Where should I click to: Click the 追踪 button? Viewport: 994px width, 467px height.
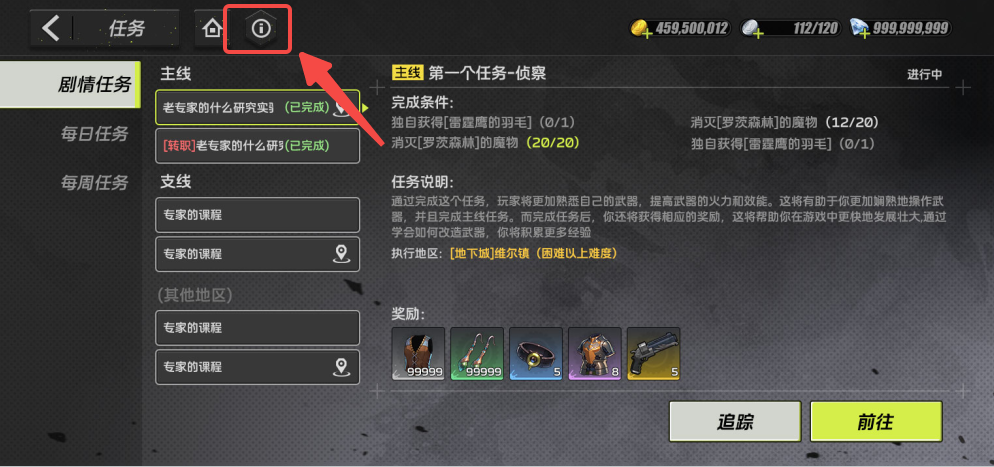click(735, 421)
